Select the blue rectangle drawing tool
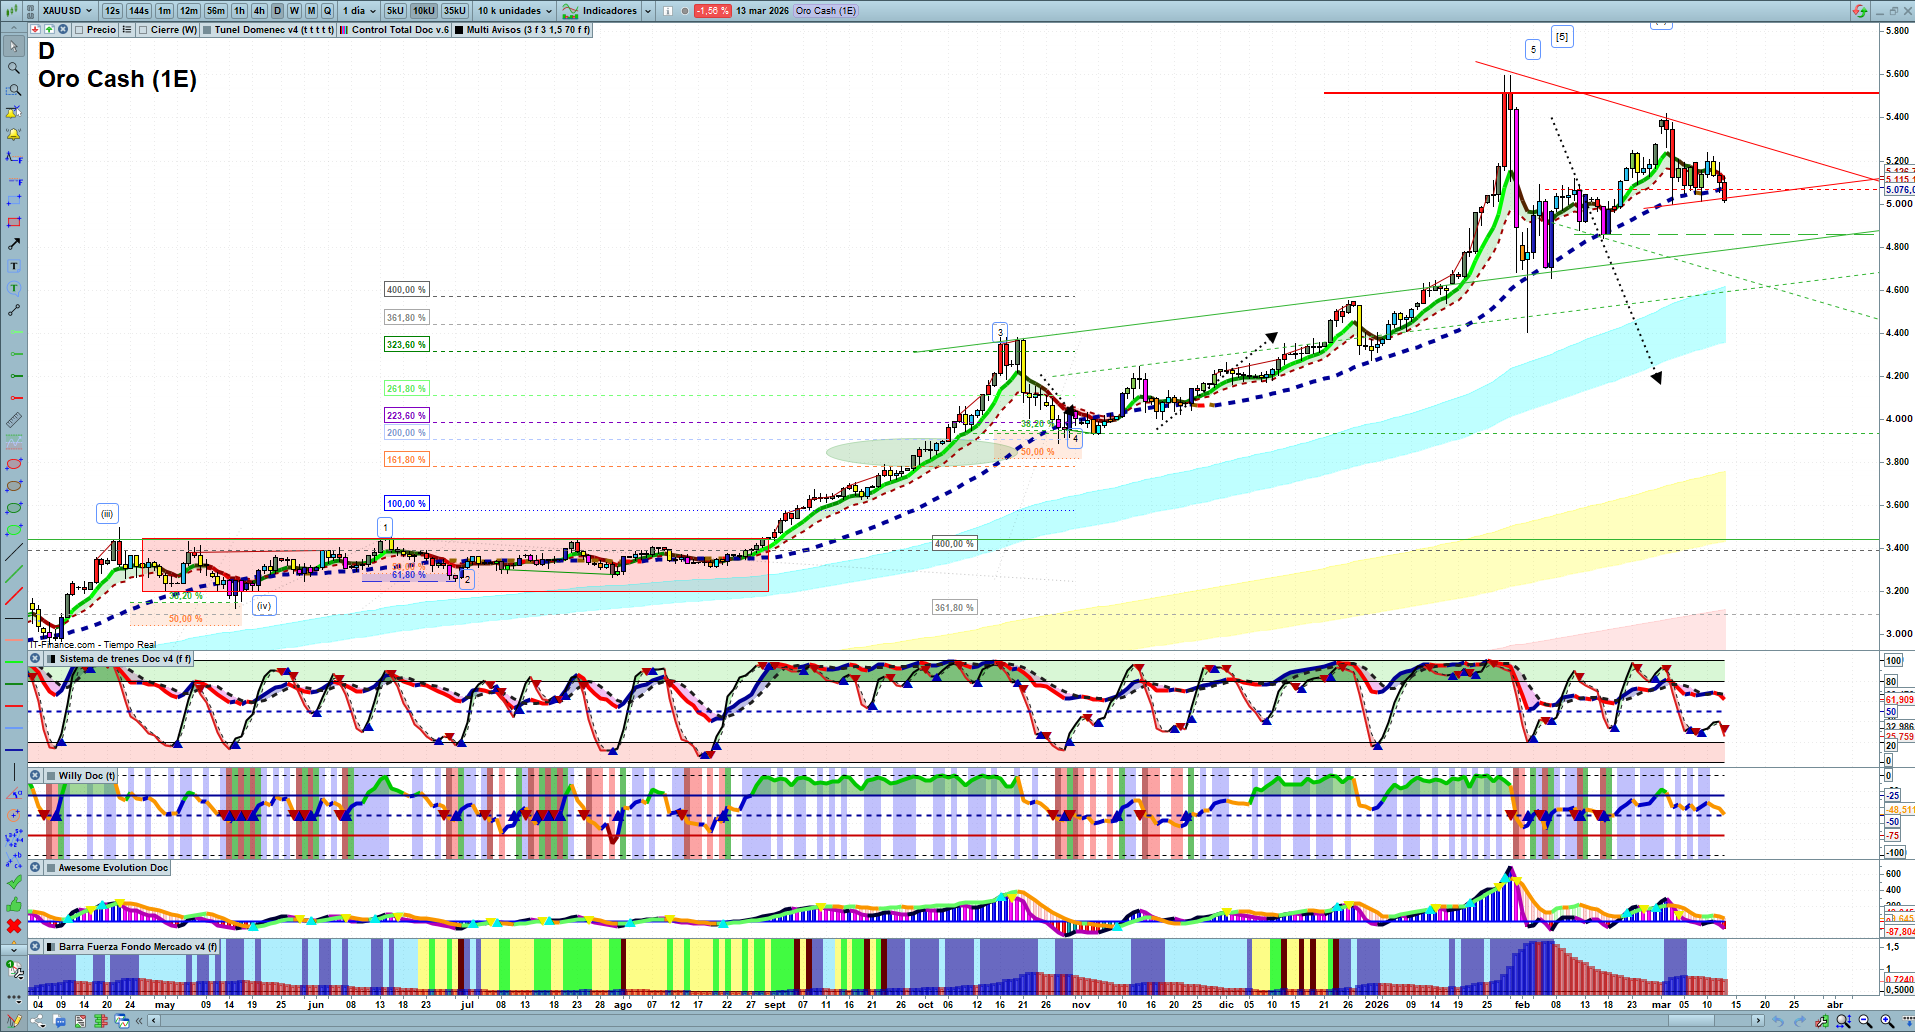 point(14,200)
